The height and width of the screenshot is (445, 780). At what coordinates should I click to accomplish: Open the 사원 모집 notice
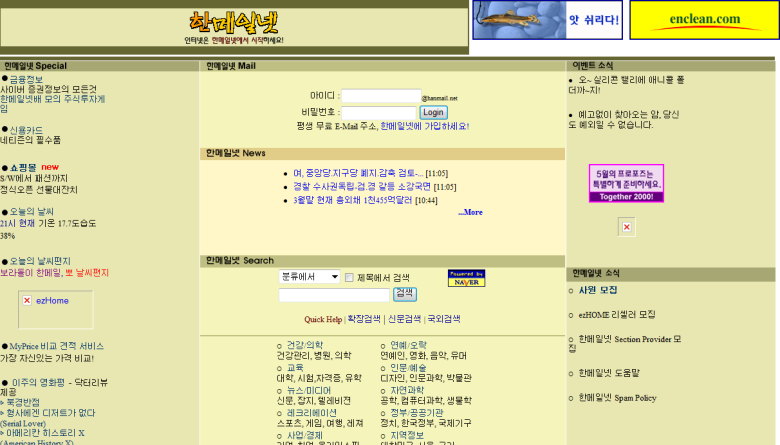coord(598,290)
